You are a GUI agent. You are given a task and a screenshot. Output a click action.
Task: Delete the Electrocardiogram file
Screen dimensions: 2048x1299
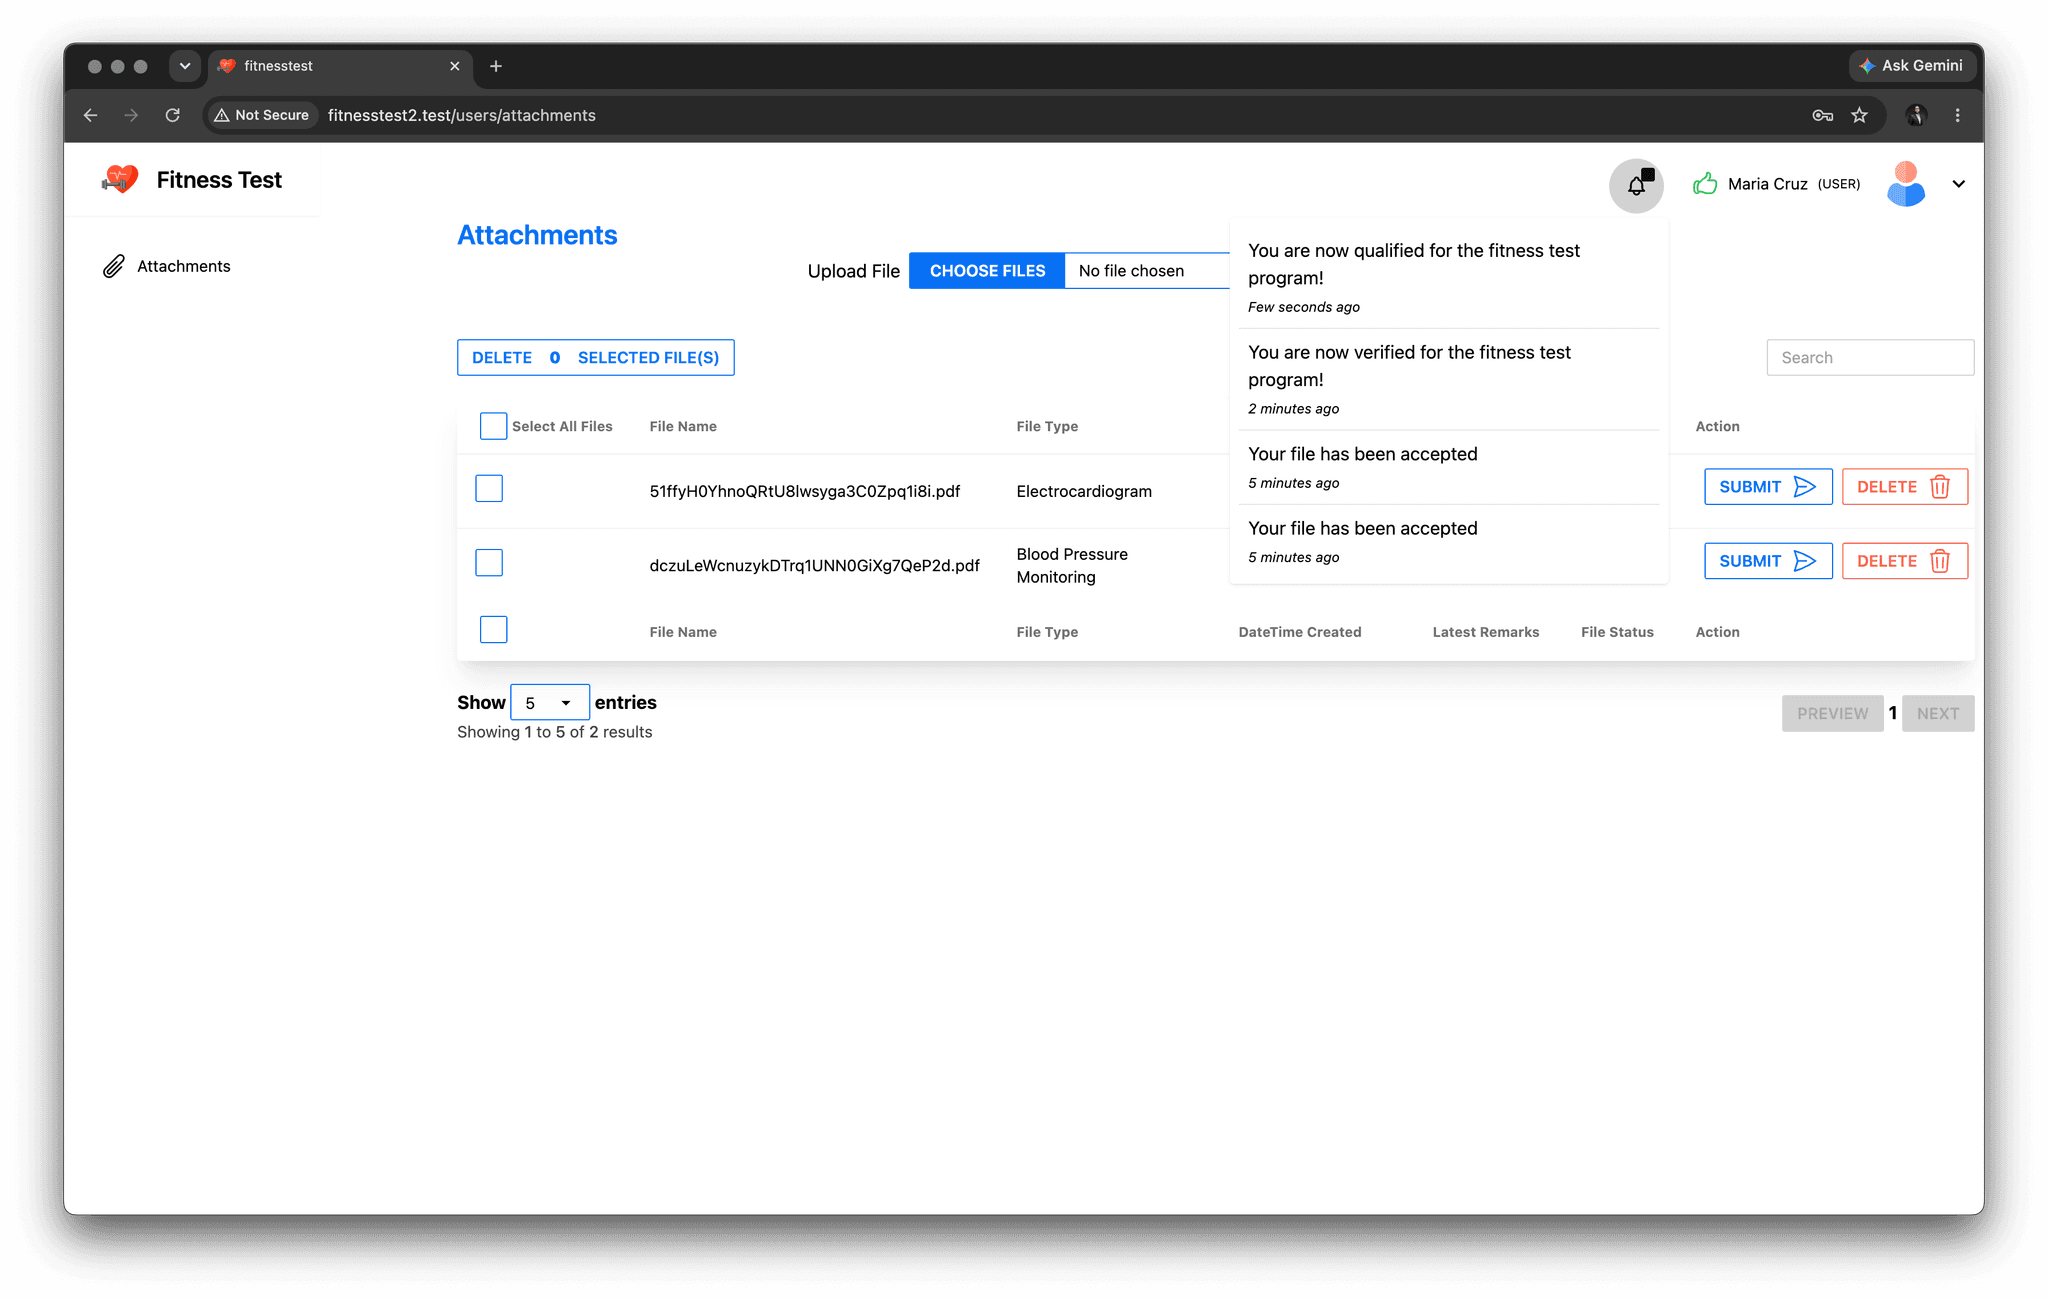point(1905,487)
